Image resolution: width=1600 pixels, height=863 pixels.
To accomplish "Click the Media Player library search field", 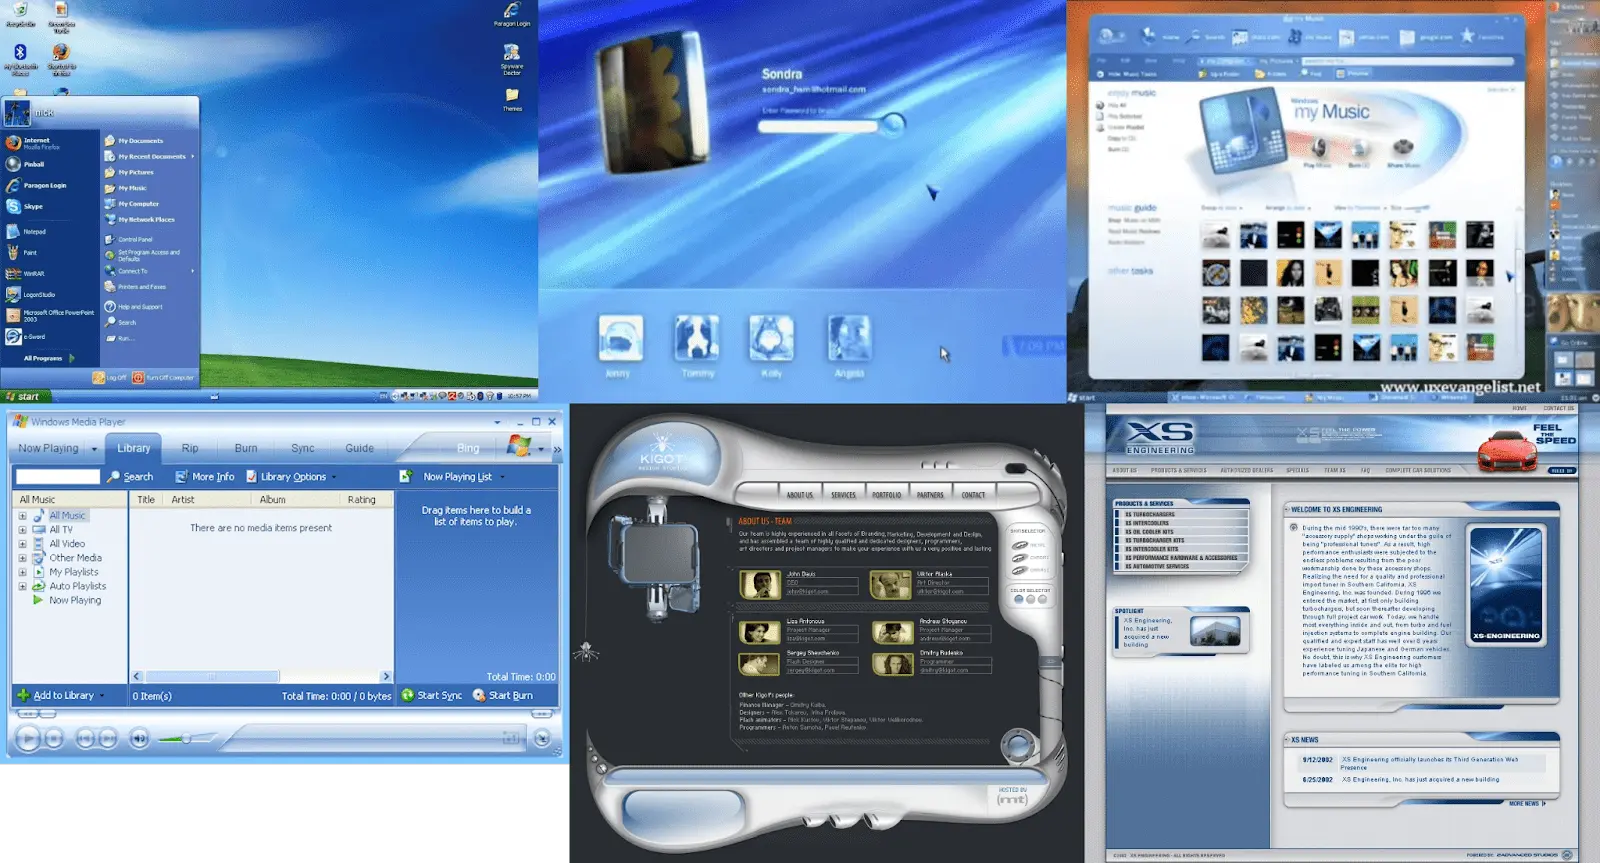I will coord(58,477).
